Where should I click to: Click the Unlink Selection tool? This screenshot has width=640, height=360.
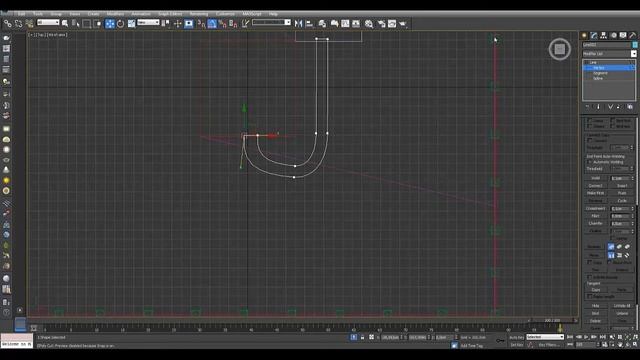[18, 24]
